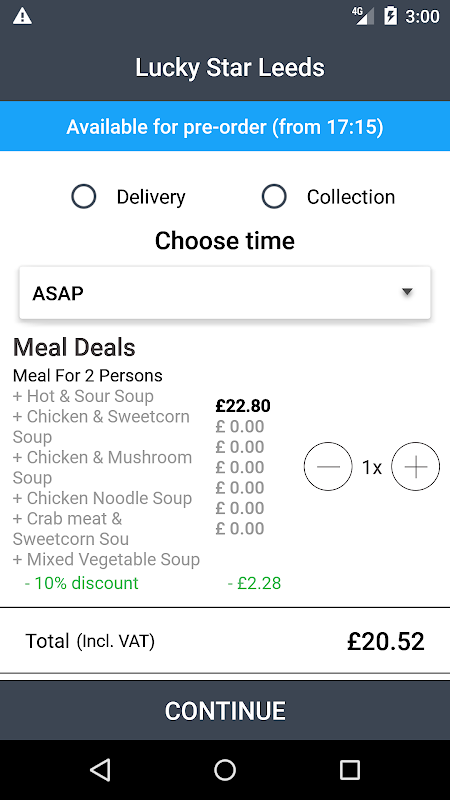Viewport: 450px width, 800px height.
Task: Click the dropdown arrow next to ASAP
Action: pos(407,292)
